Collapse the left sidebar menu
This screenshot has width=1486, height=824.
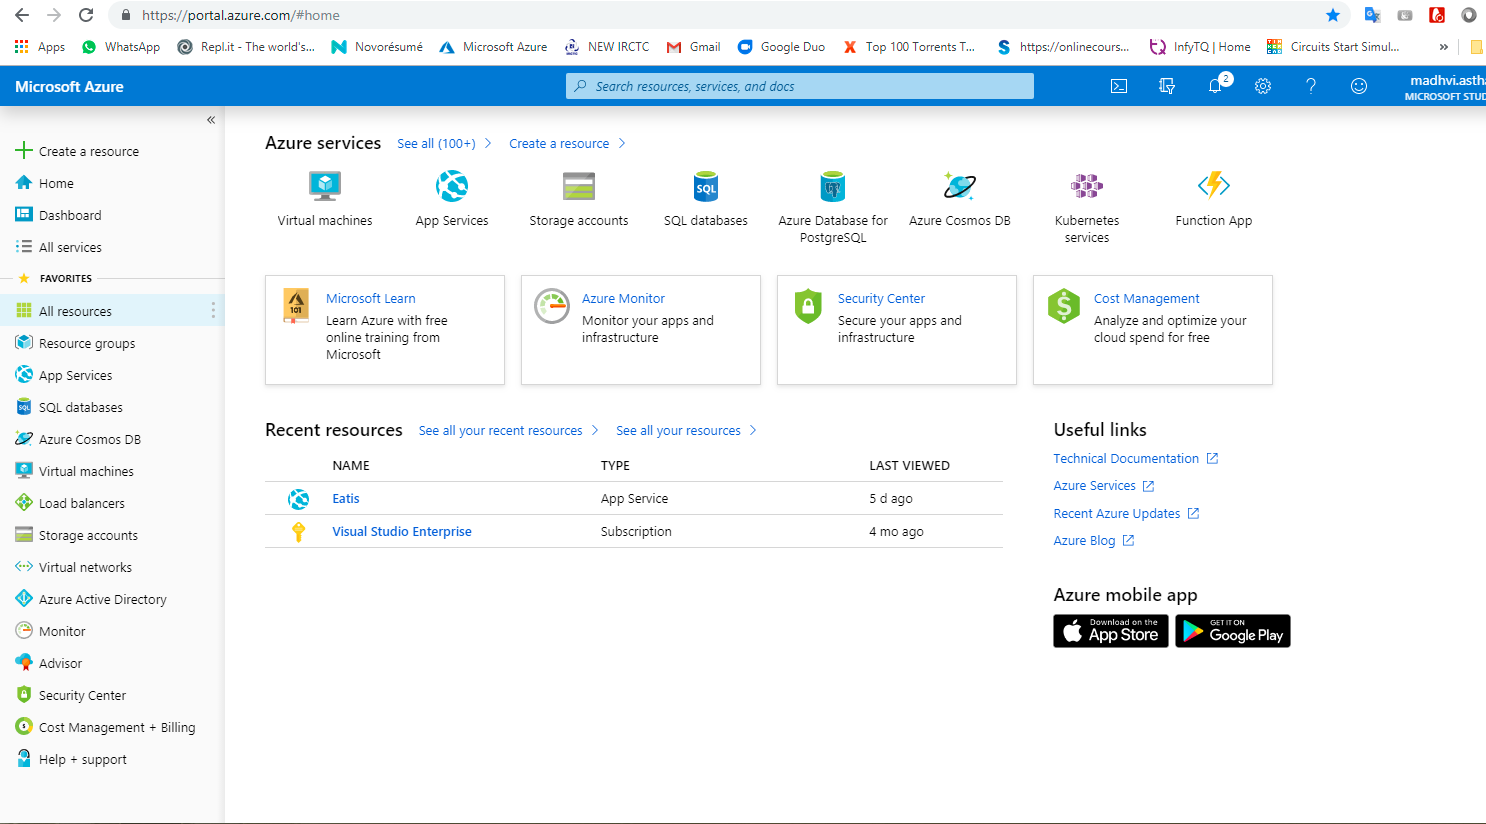point(211,120)
